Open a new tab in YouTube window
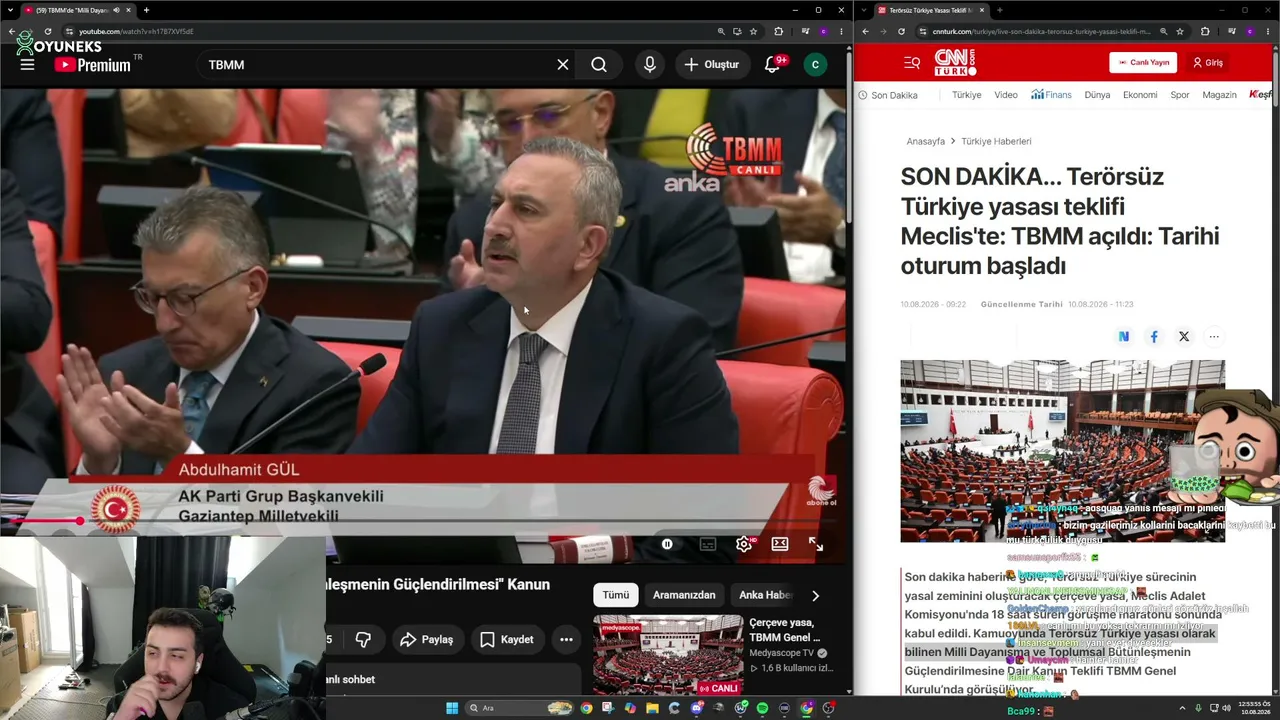Screen dimensions: 1280x720 pyautogui.click(x=146, y=10)
